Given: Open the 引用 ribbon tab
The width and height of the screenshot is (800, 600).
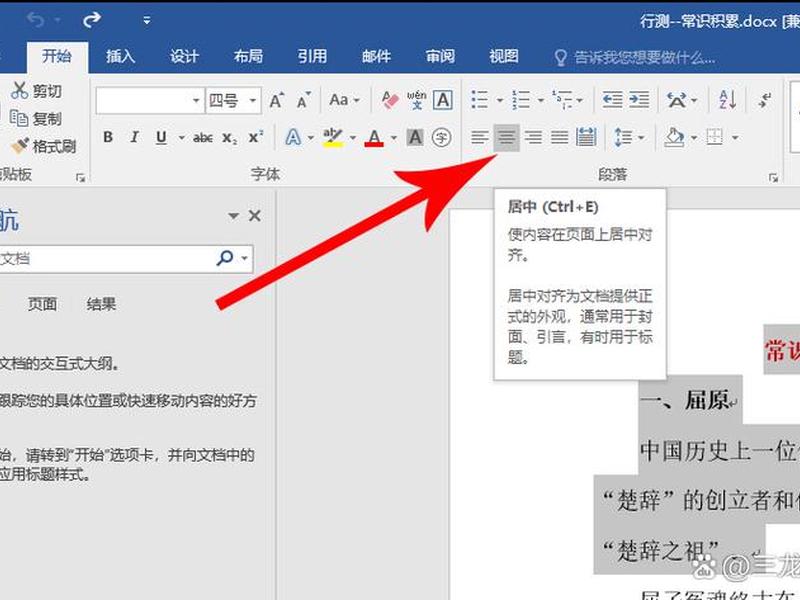Looking at the screenshot, I should (x=312, y=56).
